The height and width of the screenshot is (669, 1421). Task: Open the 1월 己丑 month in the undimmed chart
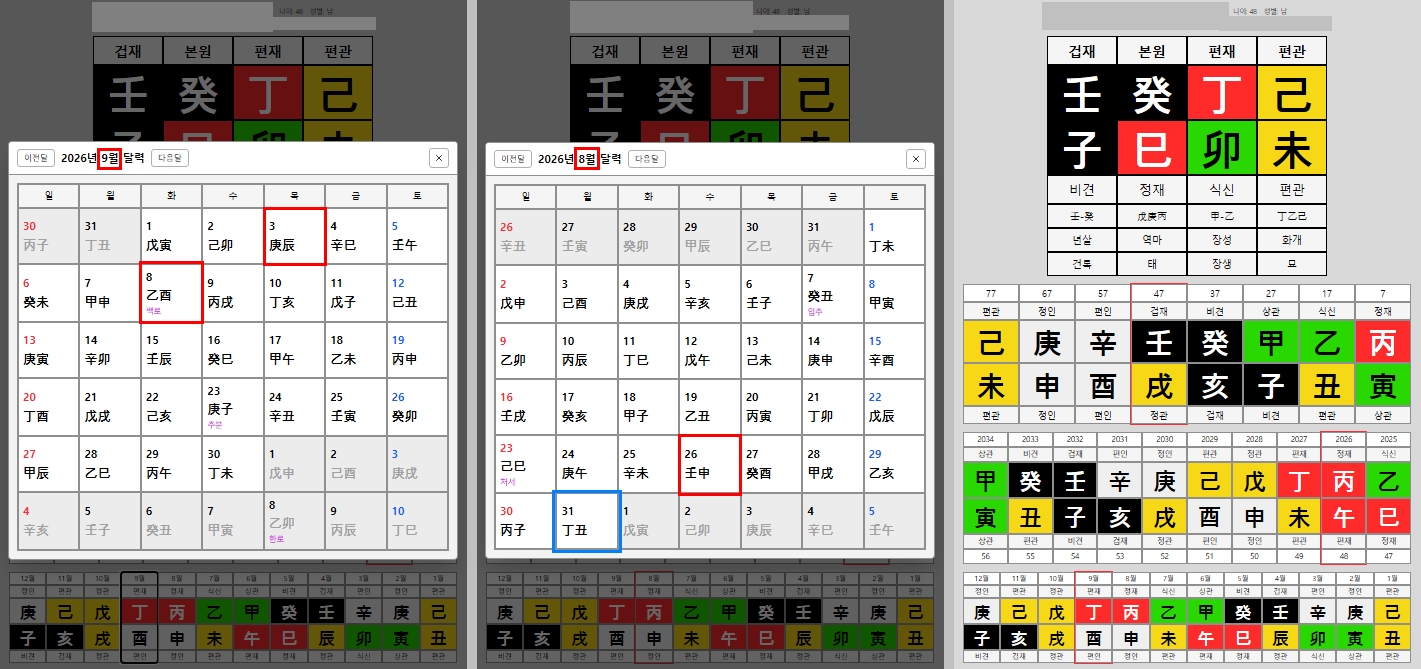click(x=1392, y=617)
